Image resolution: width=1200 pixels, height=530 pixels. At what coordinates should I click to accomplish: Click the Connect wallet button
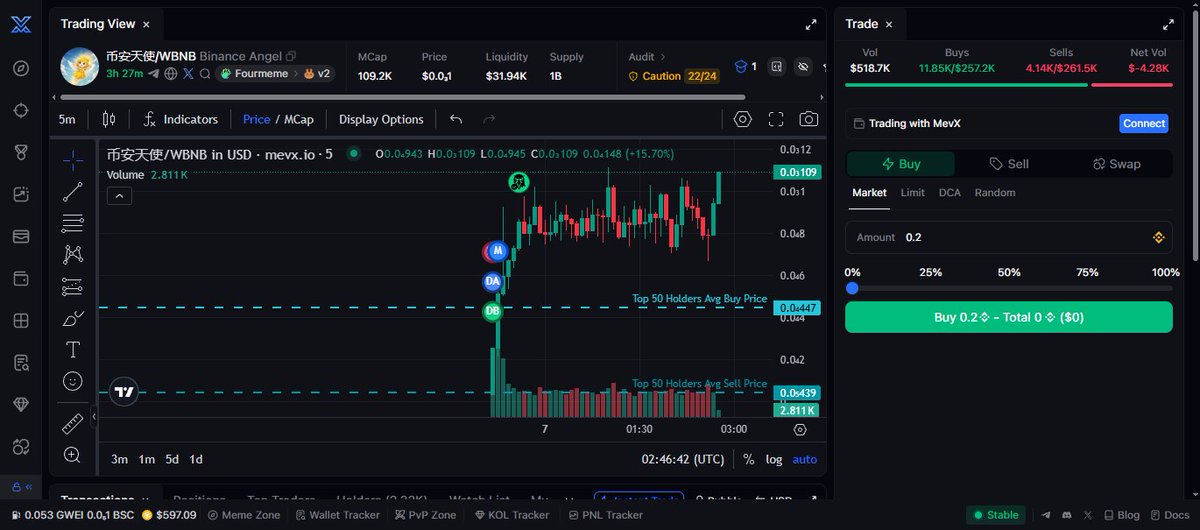pos(1144,123)
